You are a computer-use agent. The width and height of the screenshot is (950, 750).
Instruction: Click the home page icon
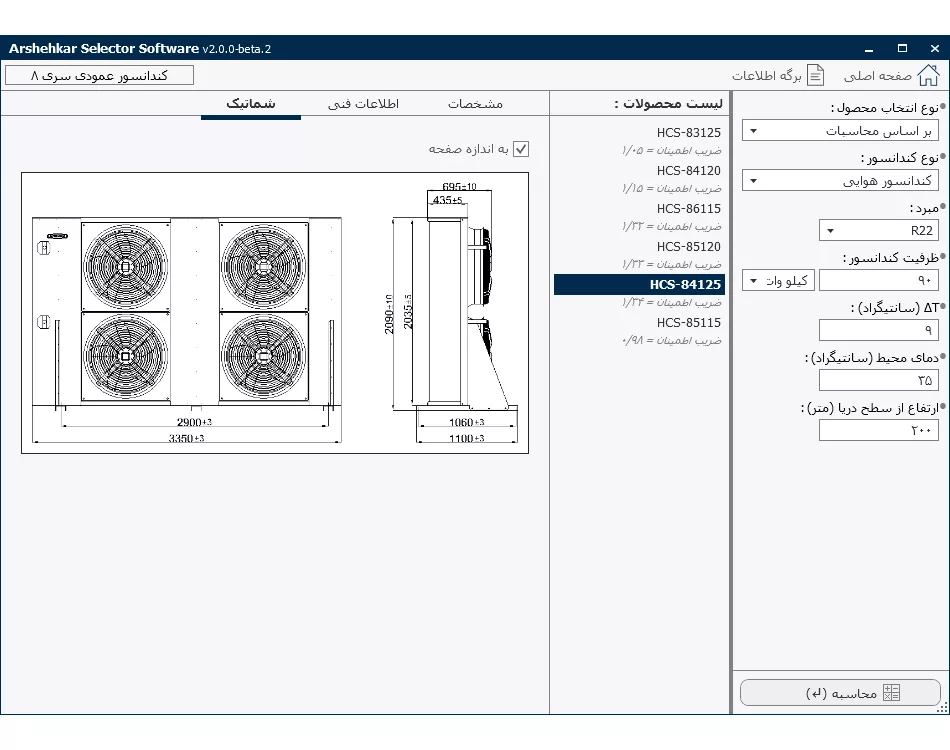(x=928, y=75)
